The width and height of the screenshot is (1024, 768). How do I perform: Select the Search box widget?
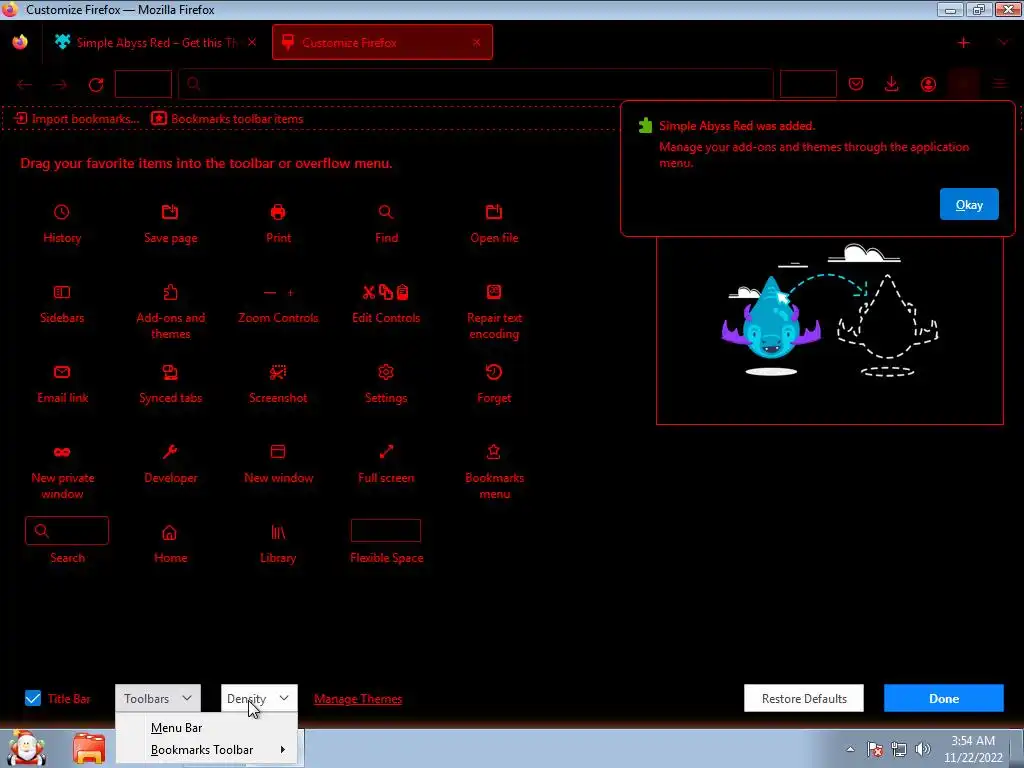tap(67, 530)
